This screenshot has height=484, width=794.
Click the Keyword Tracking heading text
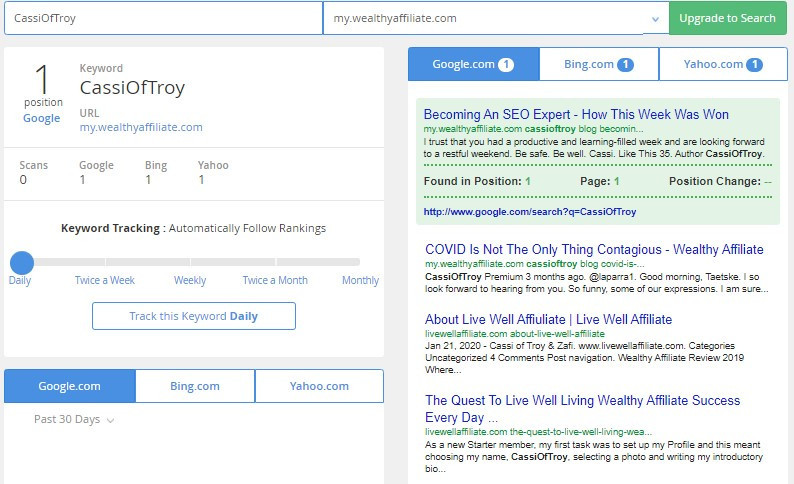pyautogui.click(x=193, y=228)
